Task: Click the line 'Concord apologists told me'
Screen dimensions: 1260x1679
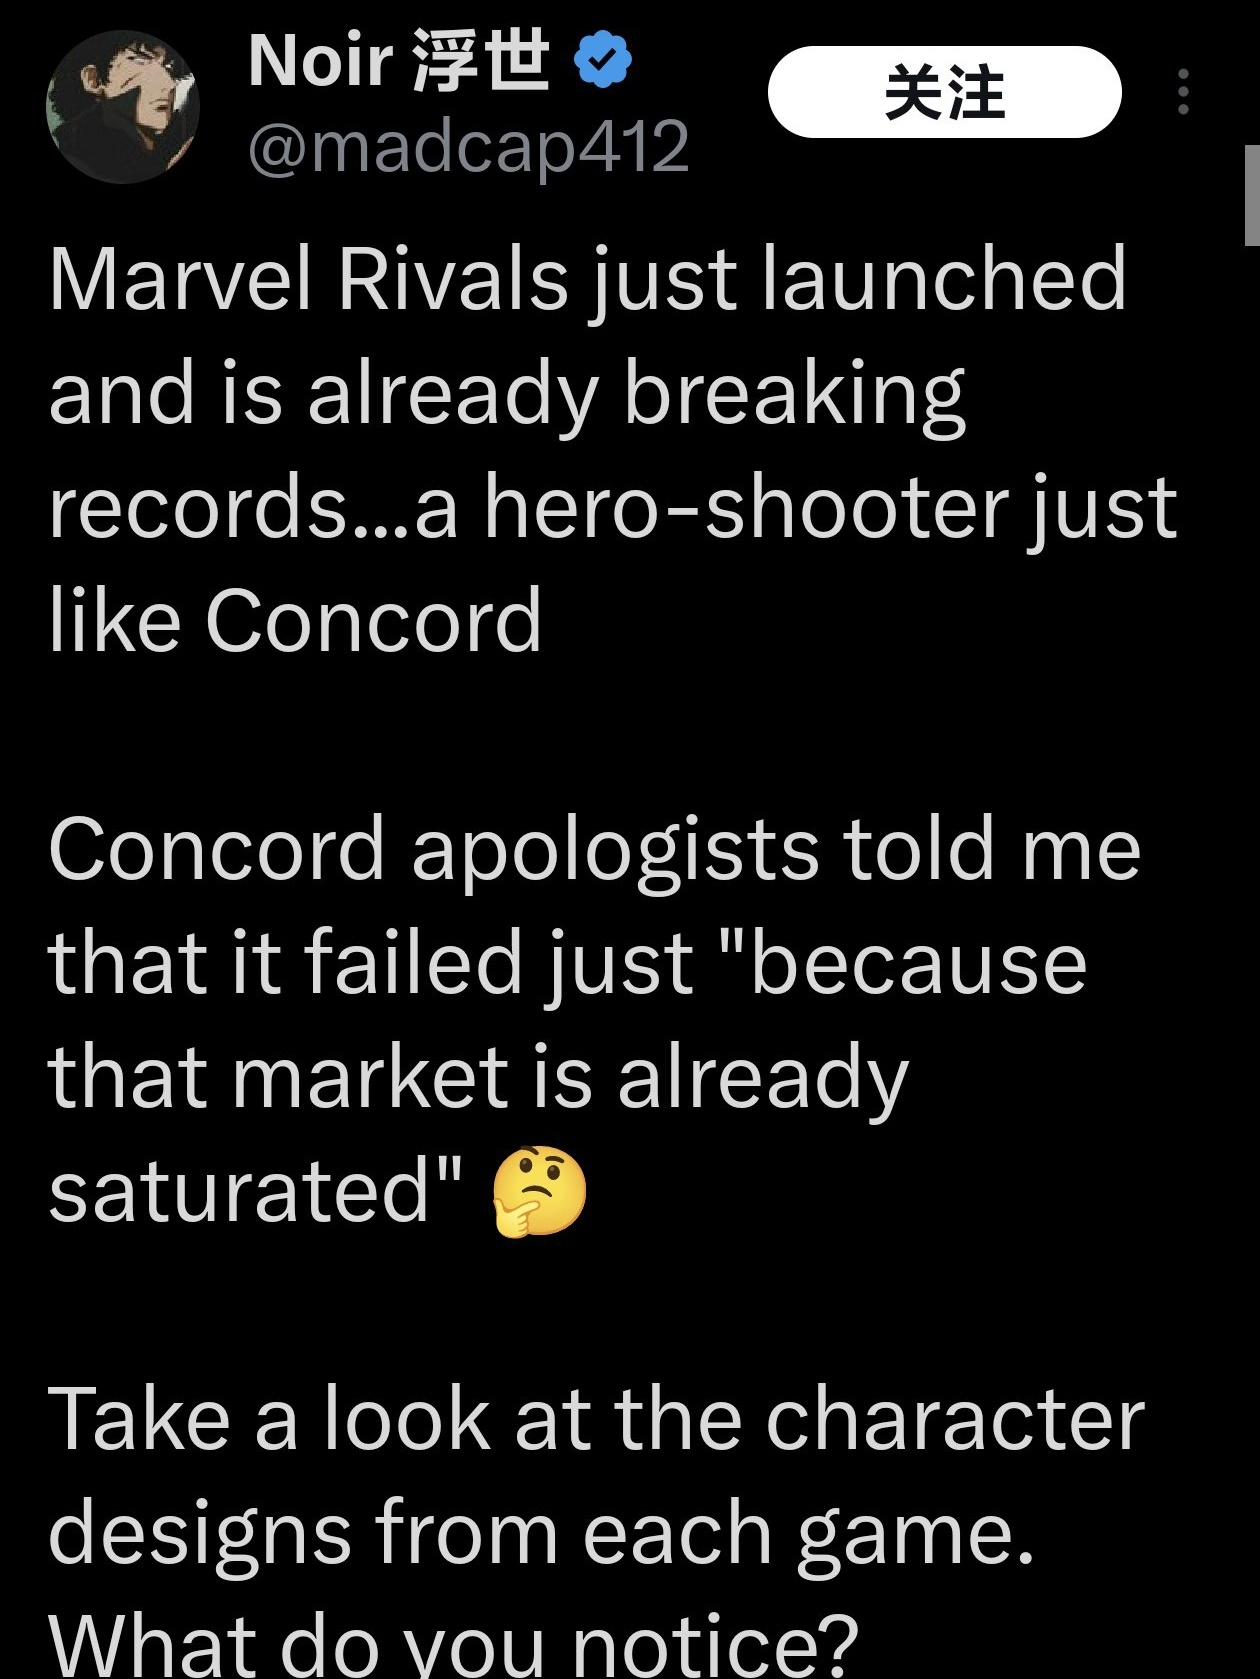Action: [594, 850]
